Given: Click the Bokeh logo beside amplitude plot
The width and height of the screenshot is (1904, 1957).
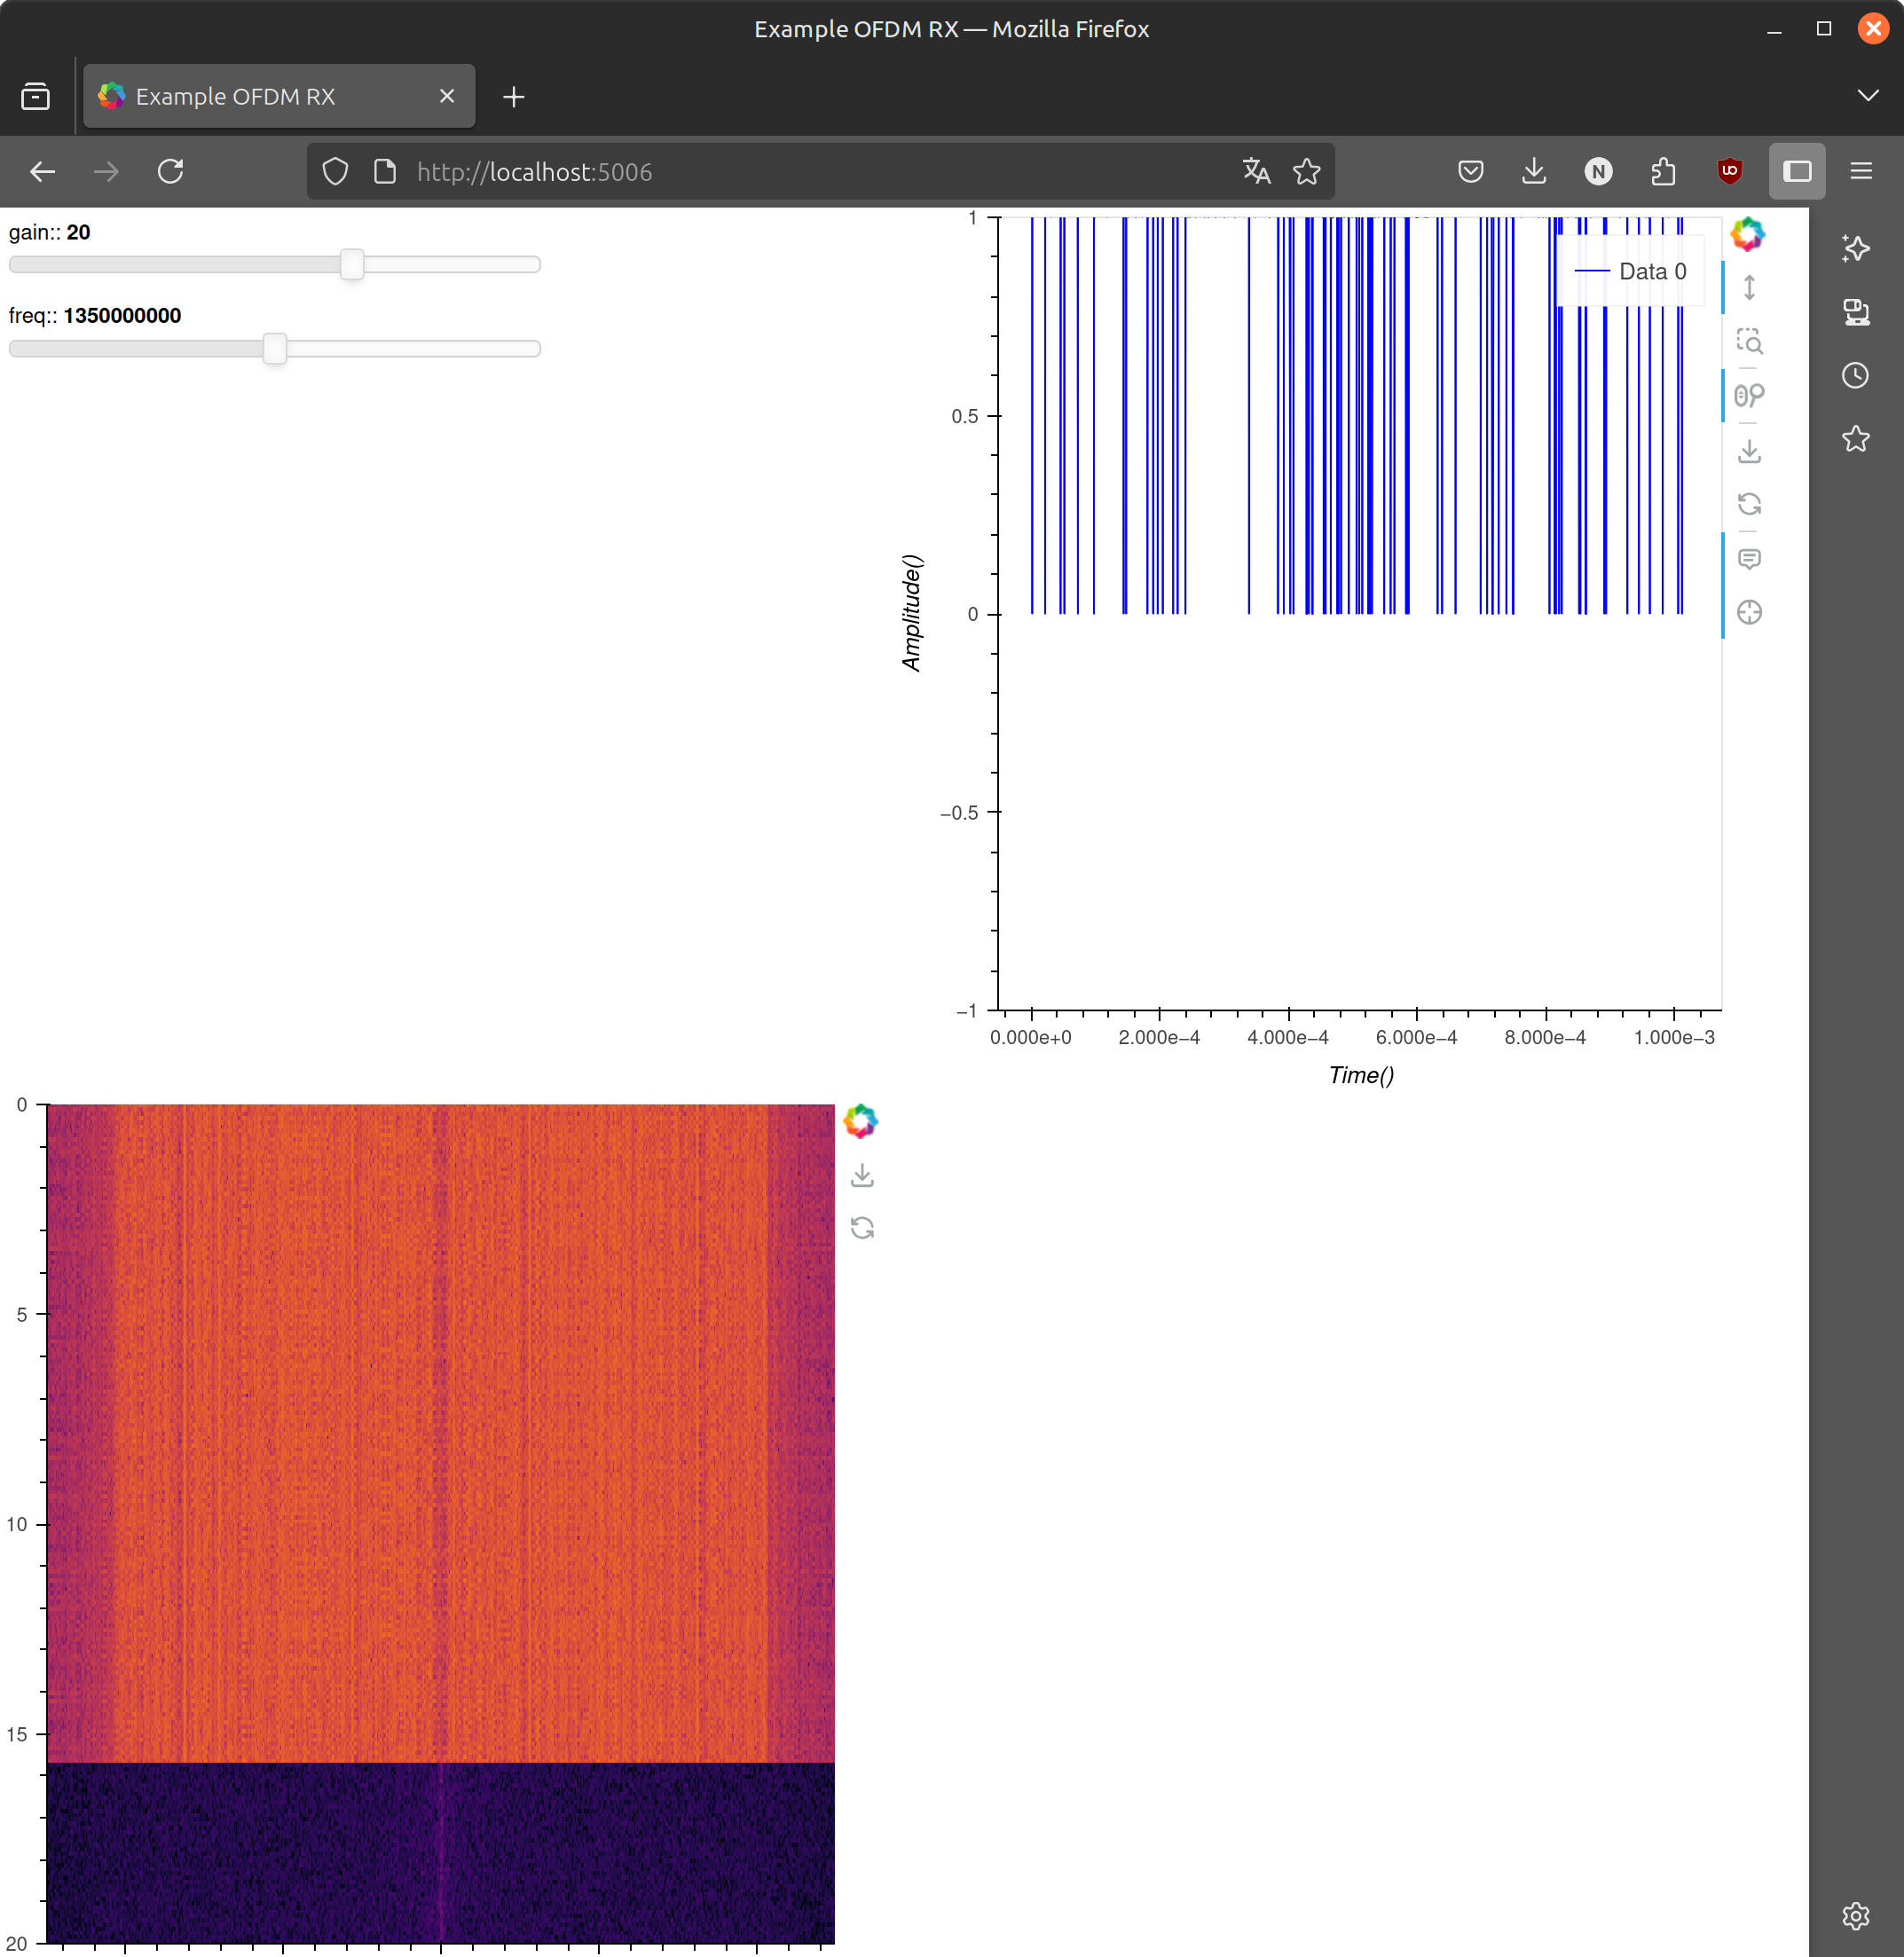Looking at the screenshot, I should [x=1747, y=235].
